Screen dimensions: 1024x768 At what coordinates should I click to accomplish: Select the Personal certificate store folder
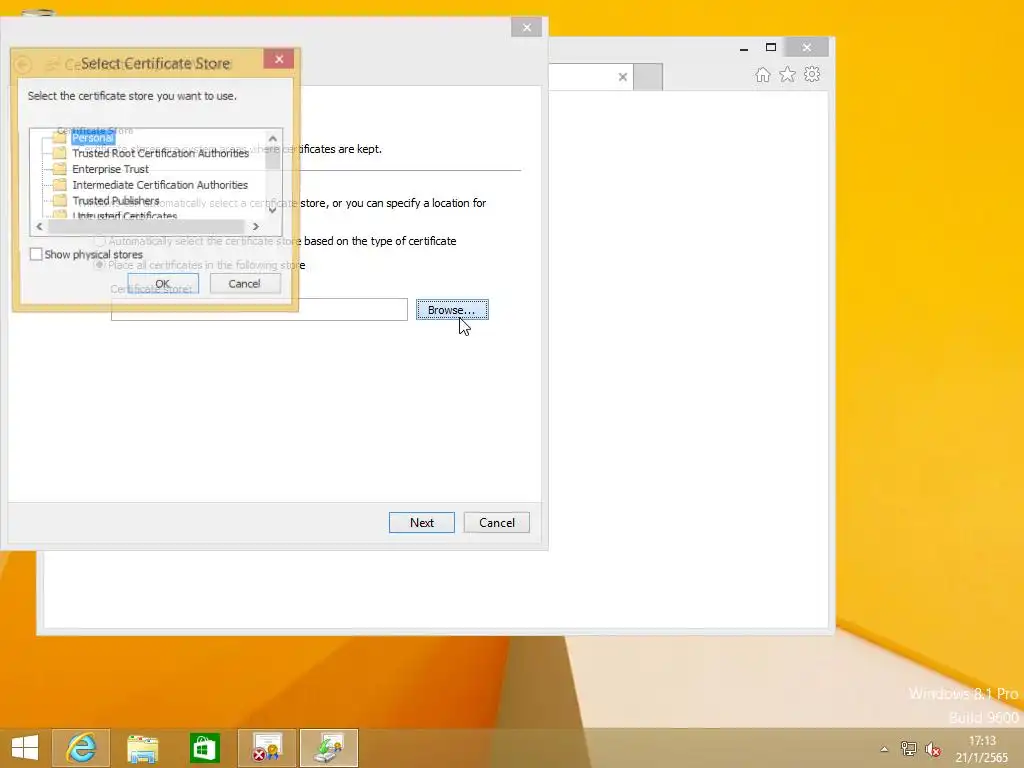[x=93, y=138]
